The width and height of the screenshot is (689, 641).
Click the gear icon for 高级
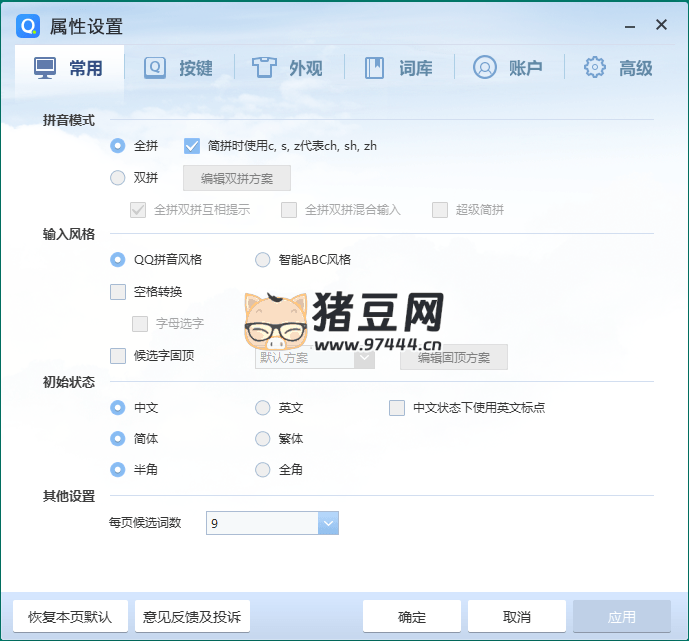pyautogui.click(x=595, y=68)
